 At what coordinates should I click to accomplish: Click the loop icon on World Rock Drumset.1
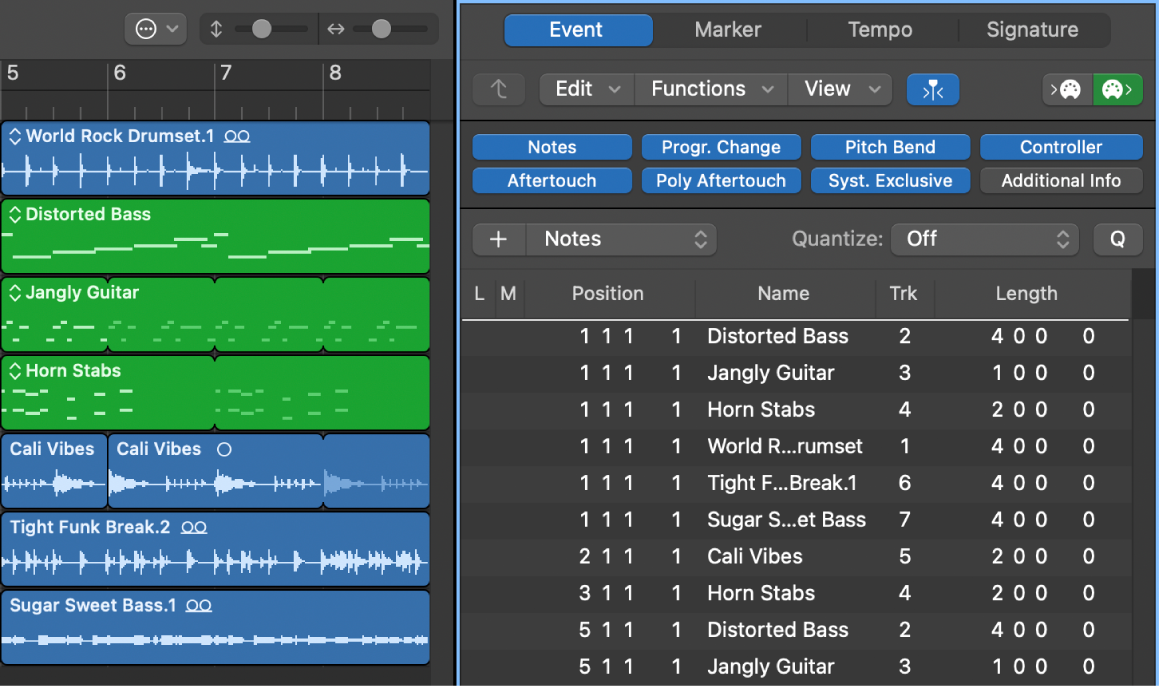click(237, 136)
